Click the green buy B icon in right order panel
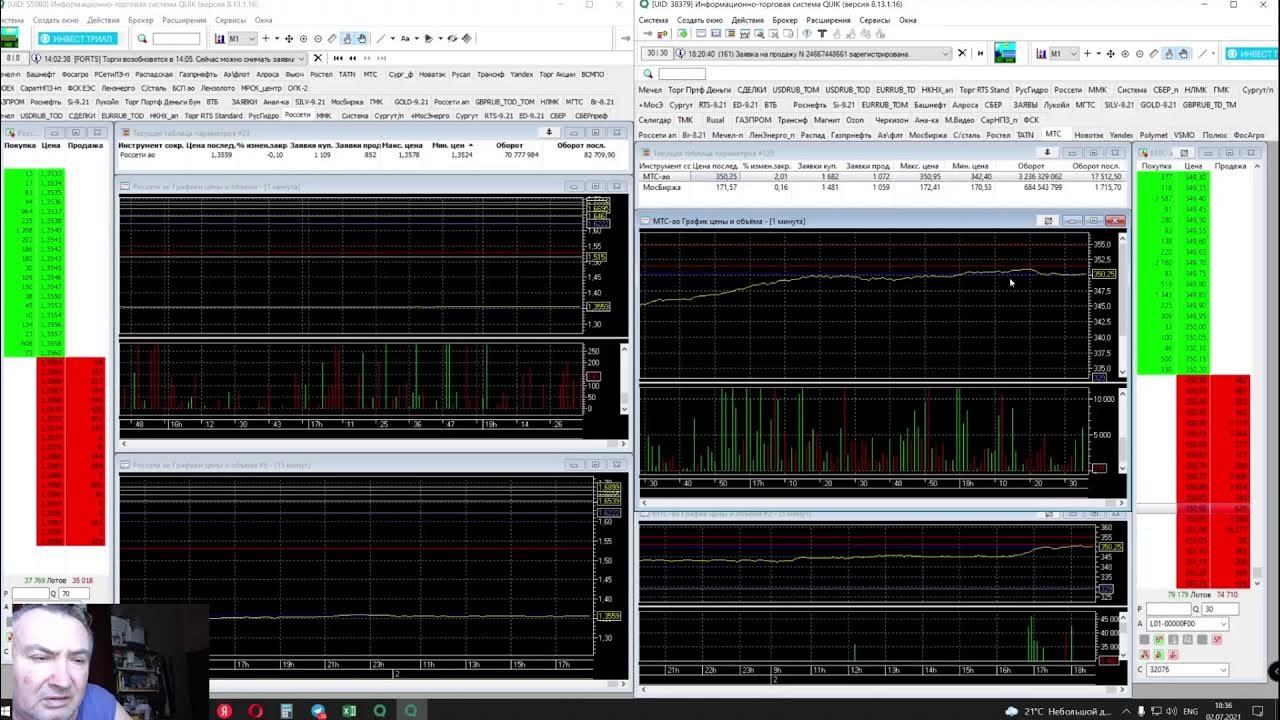 tap(1158, 640)
